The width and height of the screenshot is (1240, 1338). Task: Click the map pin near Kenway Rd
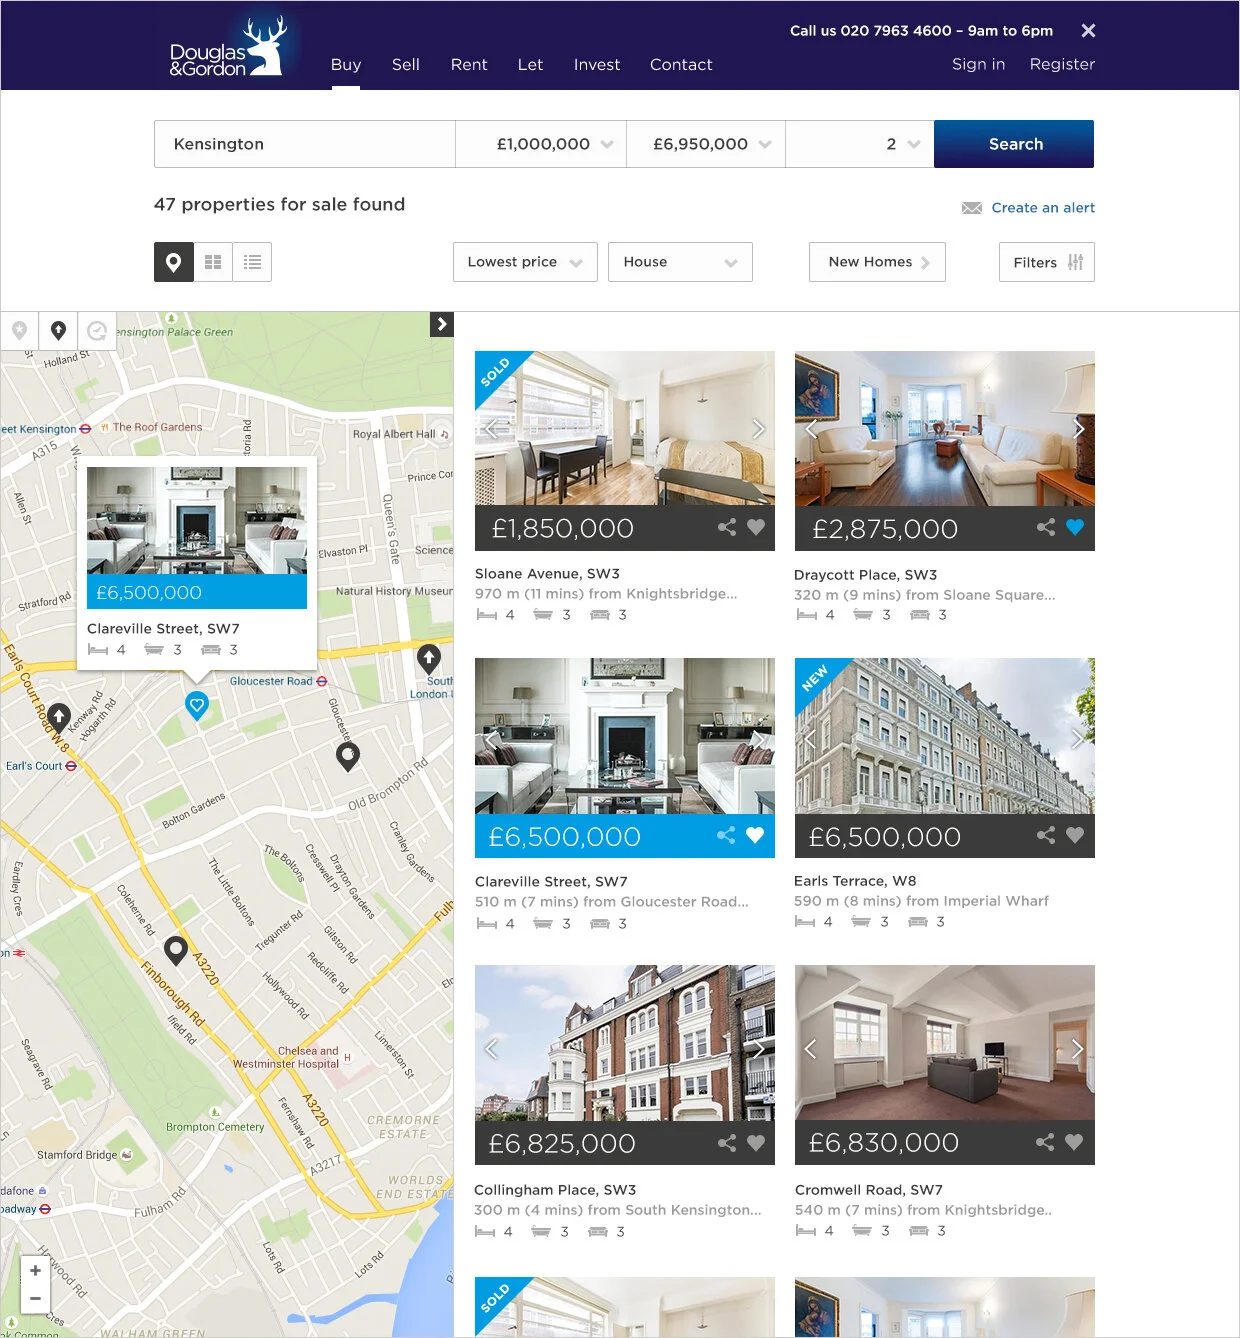point(59,718)
